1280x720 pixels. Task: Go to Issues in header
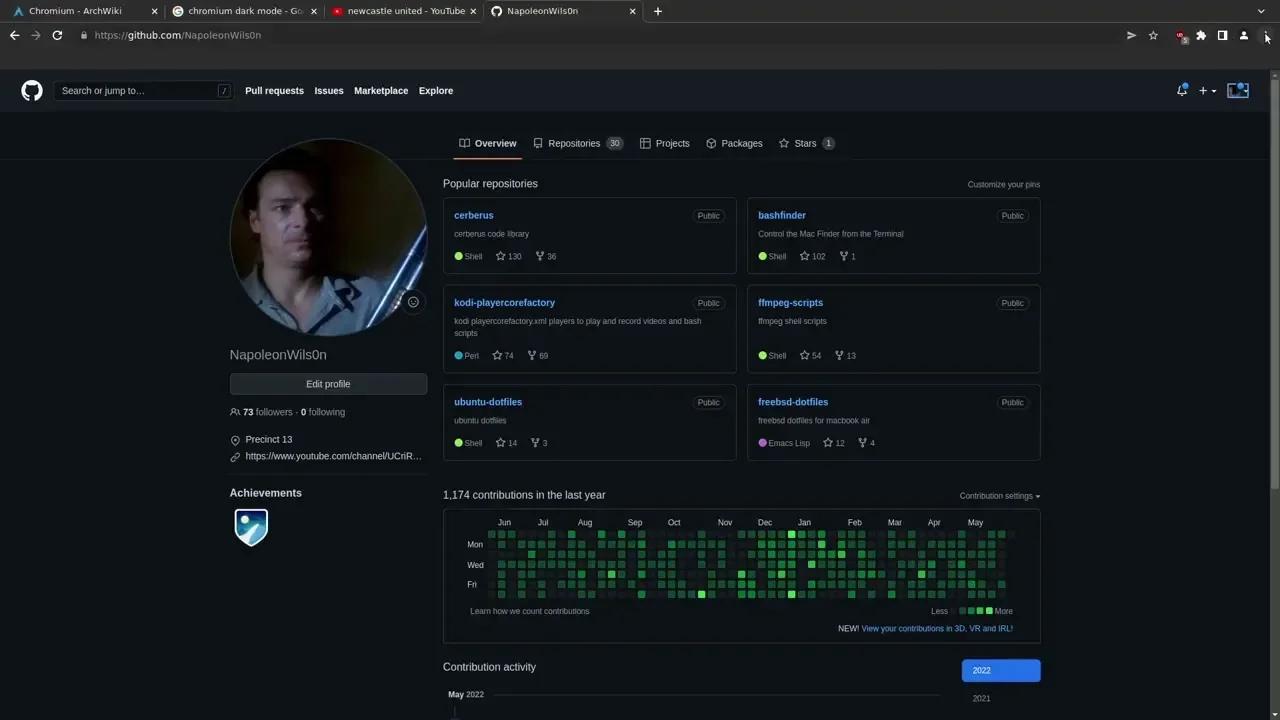click(329, 91)
